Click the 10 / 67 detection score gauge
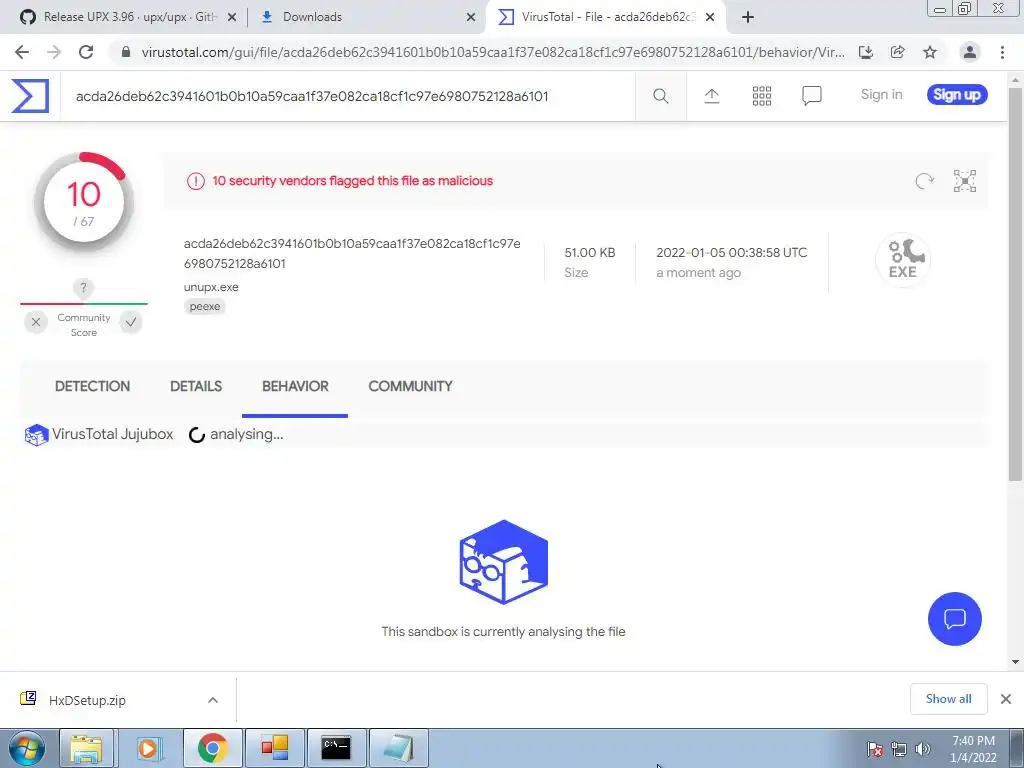Viewport: 1024px width, 768px height. point(84,202)
